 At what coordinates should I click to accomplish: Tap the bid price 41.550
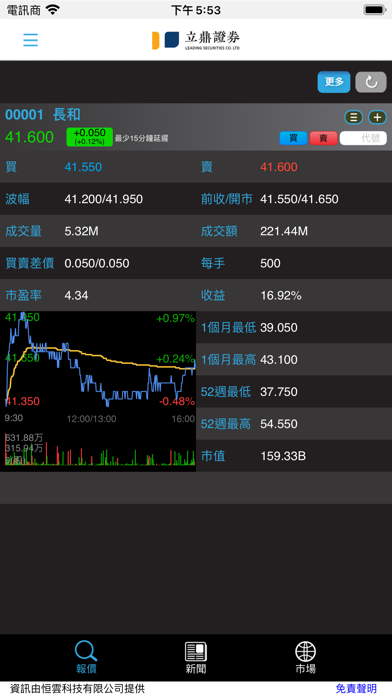83,167
